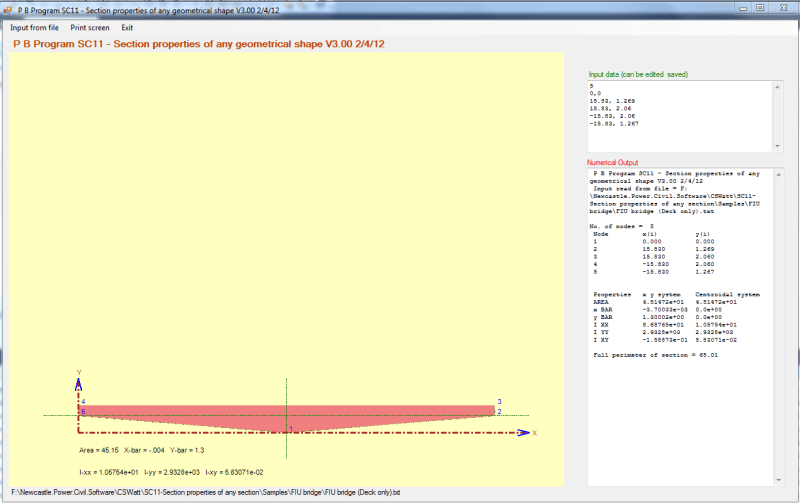The width and height of the screenshot is (800, 503).
Task: Click the up arrow of Input data scrollbar
Action: (x=778, y=87)
